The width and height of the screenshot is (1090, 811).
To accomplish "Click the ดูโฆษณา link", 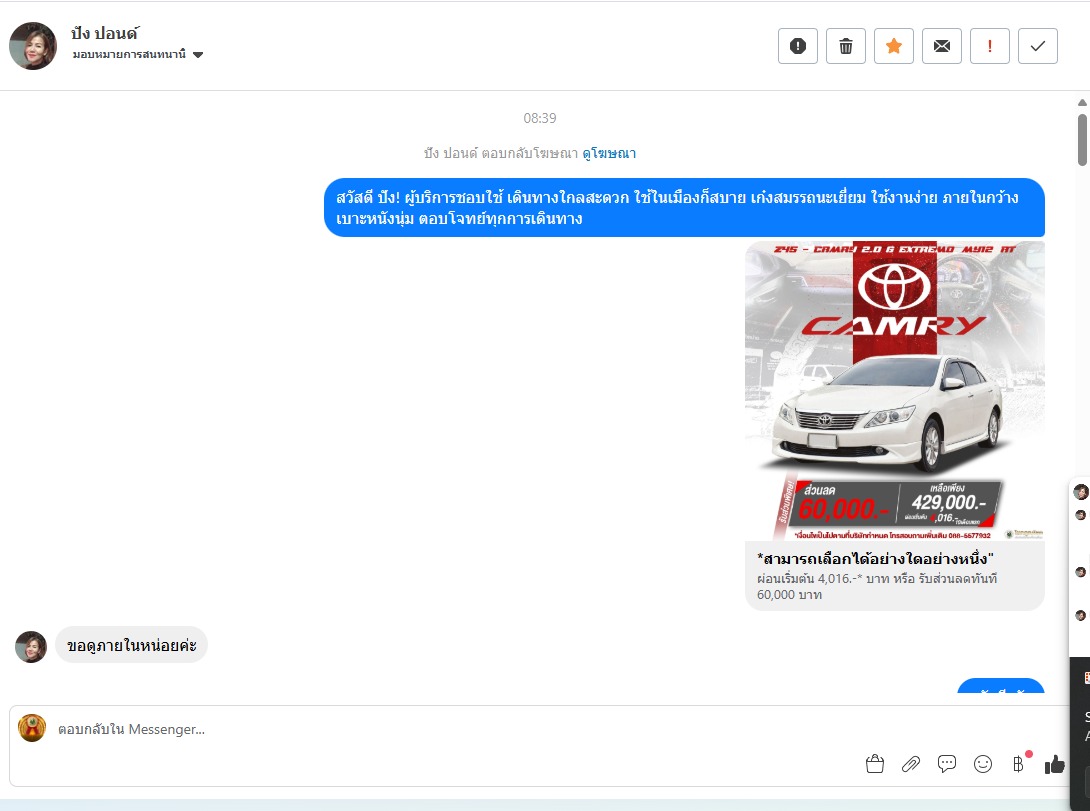I will click(x=609, y=154).
